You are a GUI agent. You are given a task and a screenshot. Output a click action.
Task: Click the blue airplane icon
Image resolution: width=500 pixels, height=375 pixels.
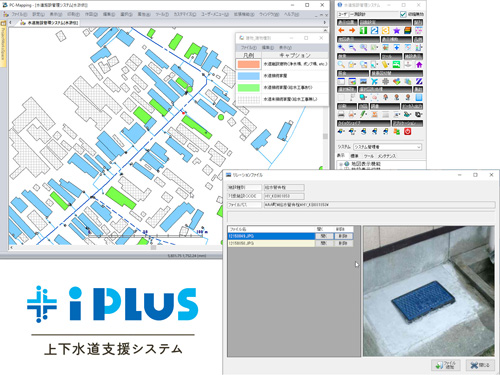tap(374, 81)
